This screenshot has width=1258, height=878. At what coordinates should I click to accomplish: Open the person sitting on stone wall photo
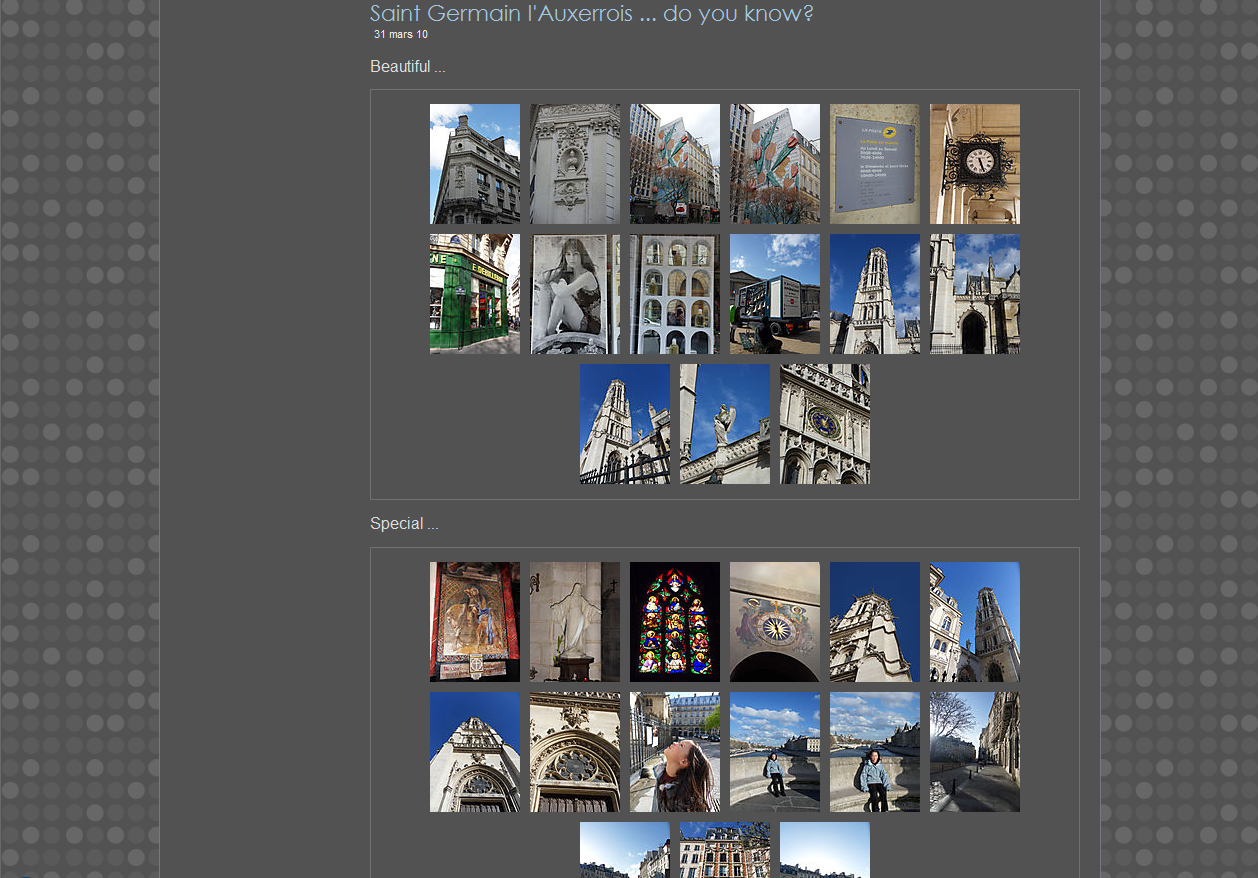[774, 752]
